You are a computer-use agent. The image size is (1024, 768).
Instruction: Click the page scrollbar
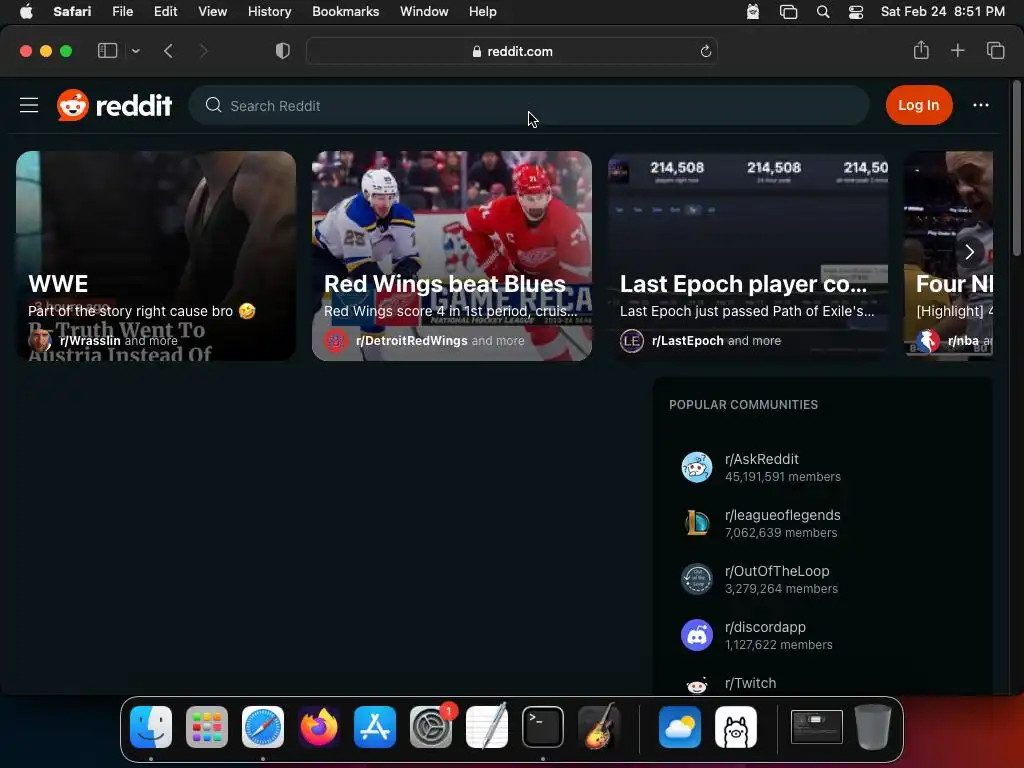(x=1016, y=168)
